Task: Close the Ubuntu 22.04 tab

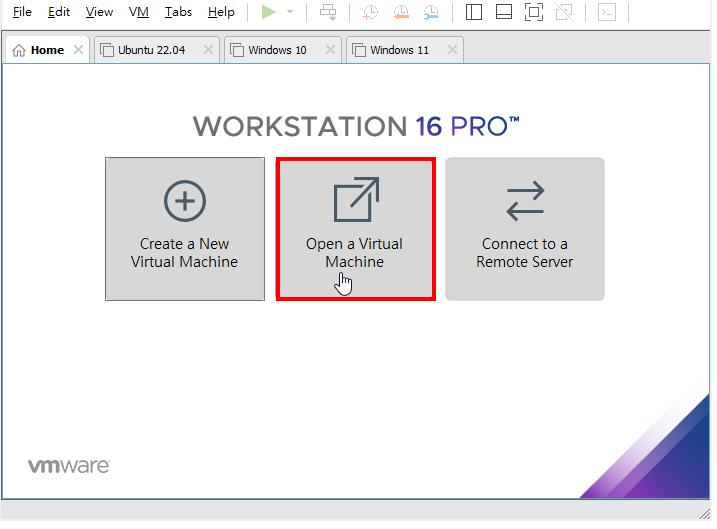Action: point(209,49)
